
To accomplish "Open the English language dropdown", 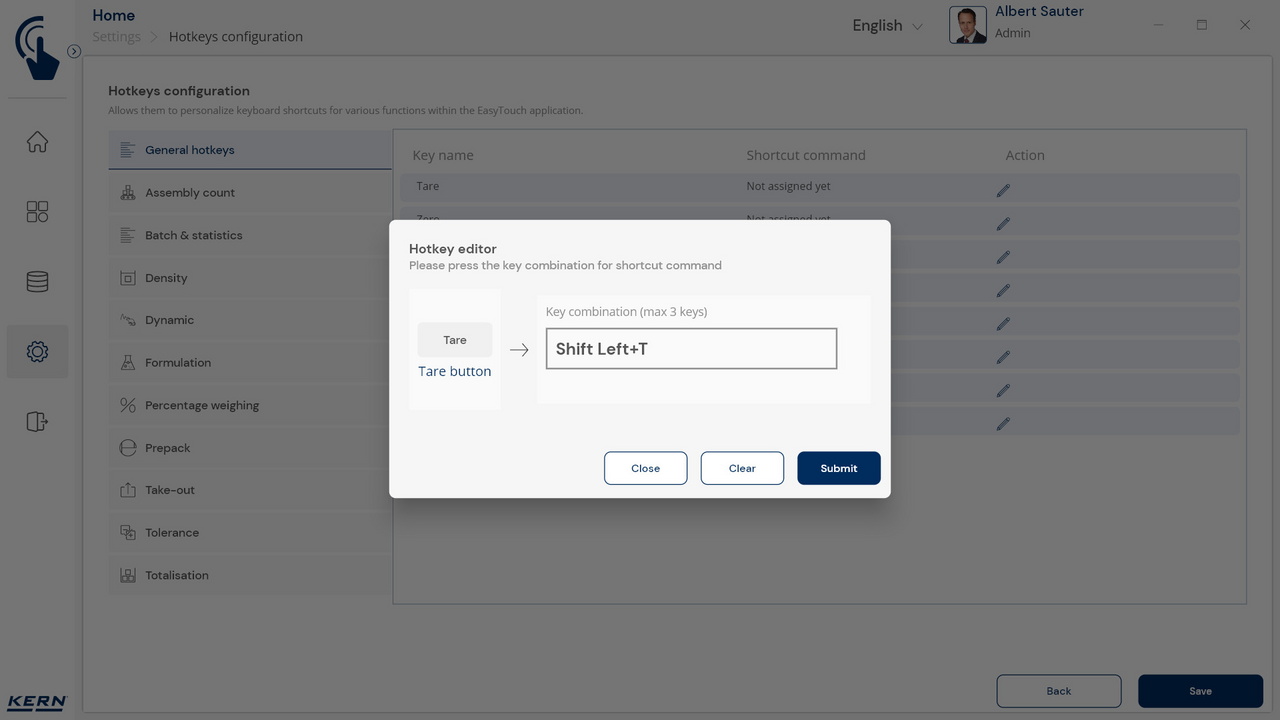I will pyautogui.click(x=887, y=26).
